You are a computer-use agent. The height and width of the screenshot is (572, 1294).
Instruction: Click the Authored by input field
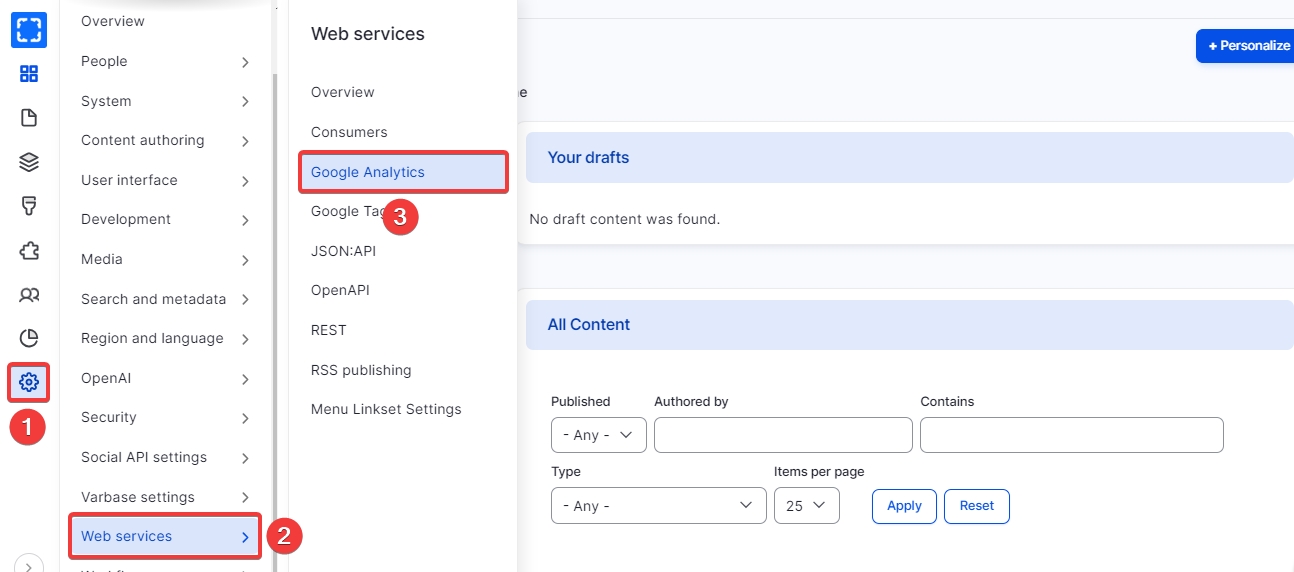[x=783, y=435]
